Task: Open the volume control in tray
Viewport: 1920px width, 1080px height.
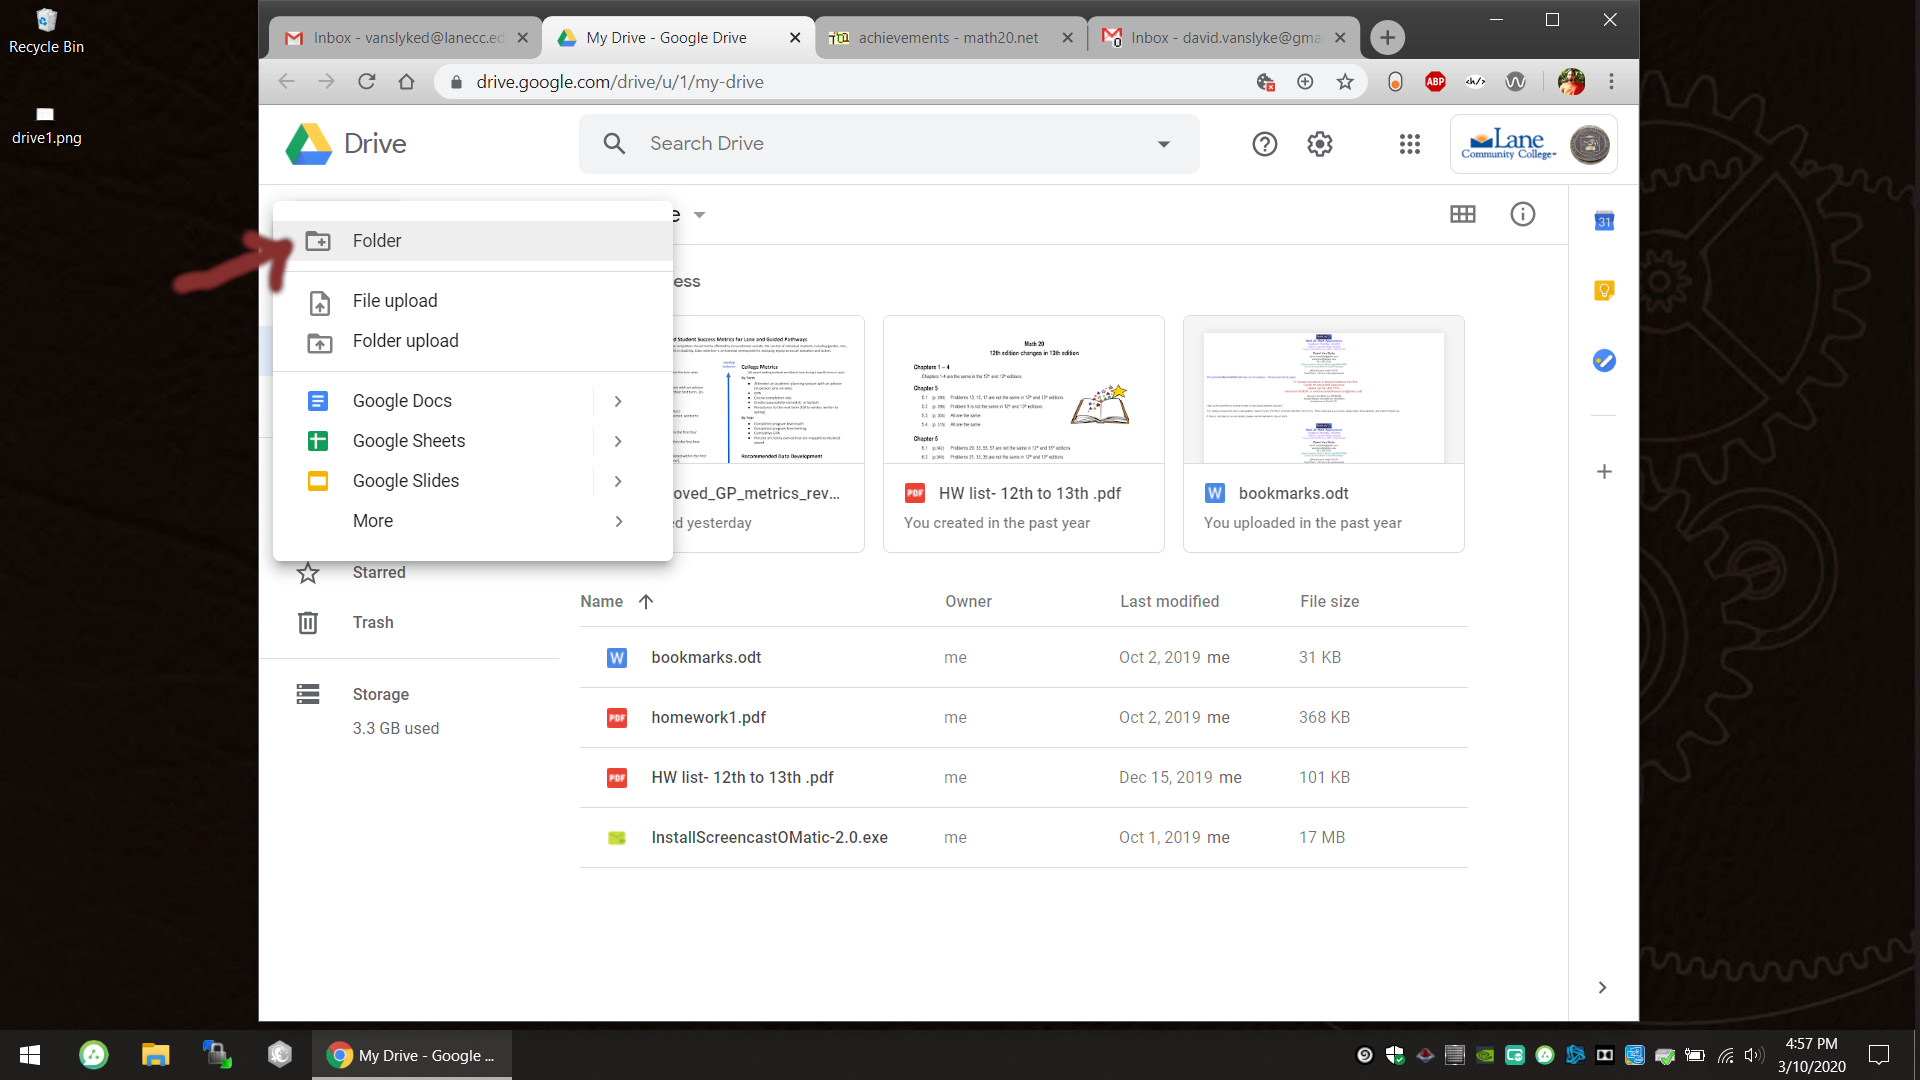Action: tap(1753, 1055)
